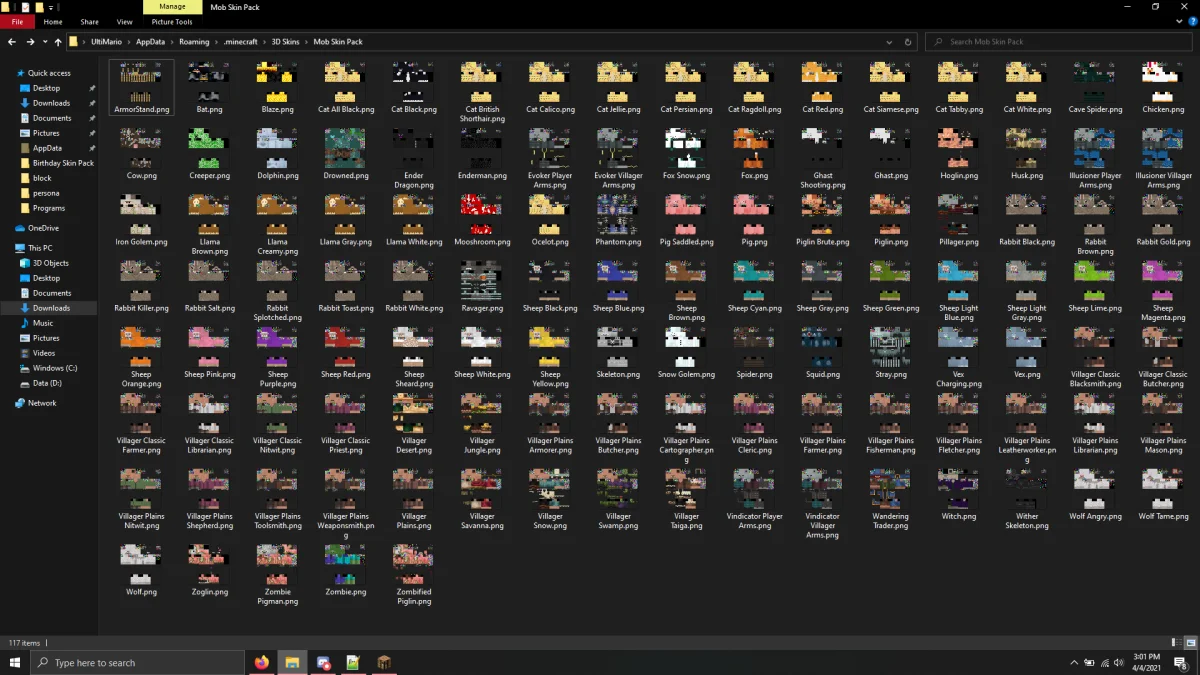The image size is (1200, 675).
Task: Click 3D Skins in the address path
Action: click(286, 42)
